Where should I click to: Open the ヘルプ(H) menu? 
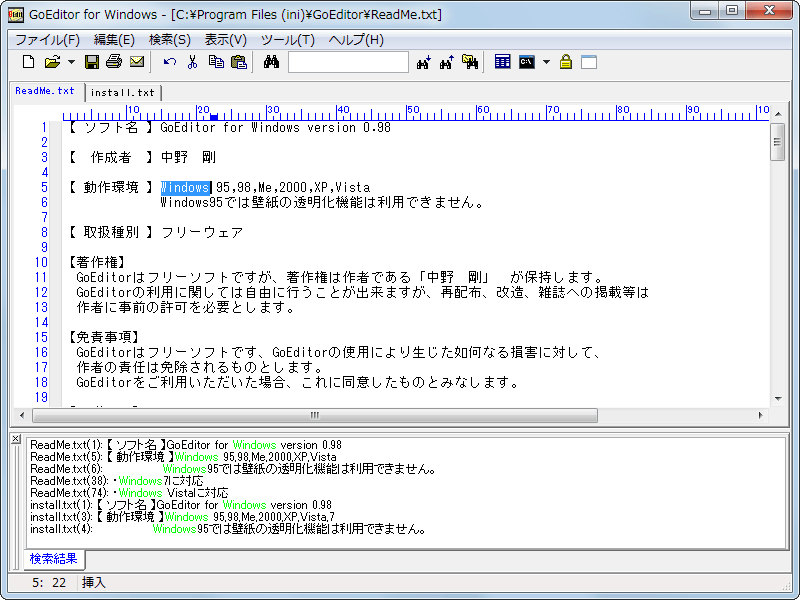356,40
